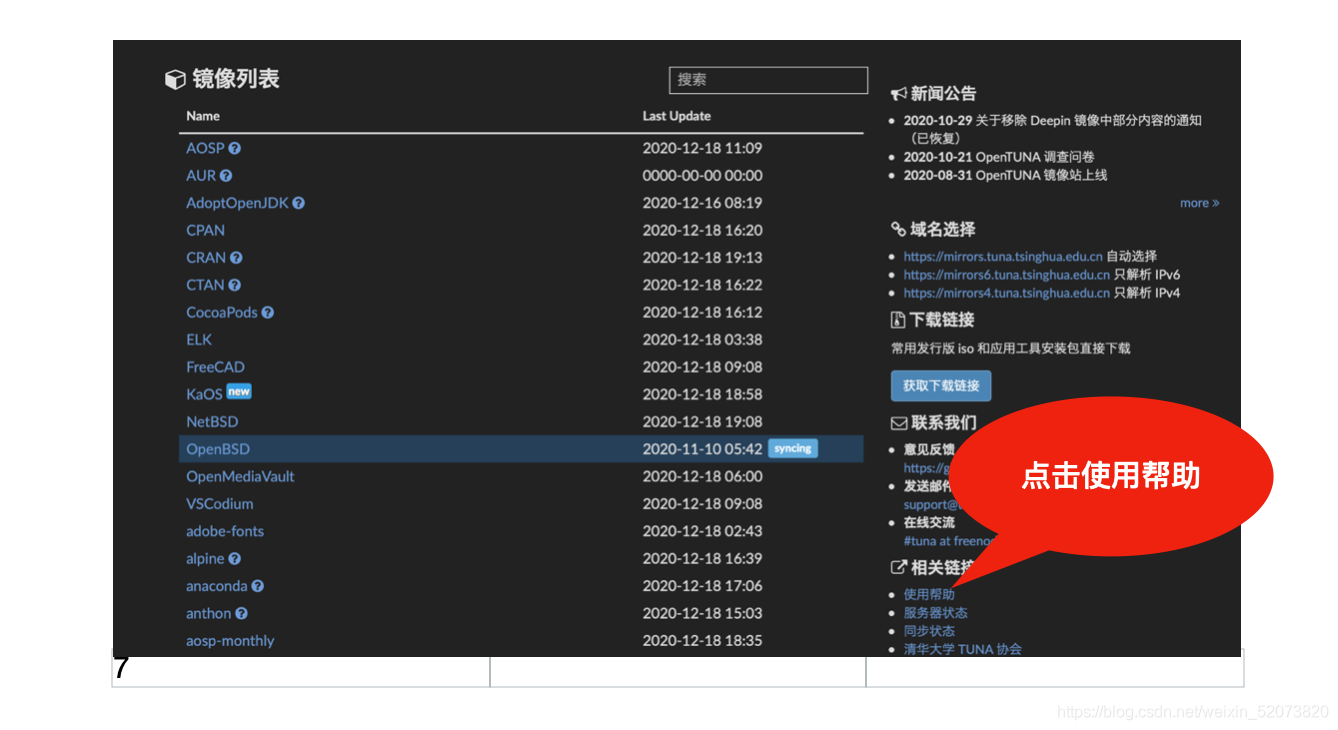Image resolution: width=1338 pixels, height=730 pixels.
Task: Click the help icon beside anthon
Action: point(242,614)
